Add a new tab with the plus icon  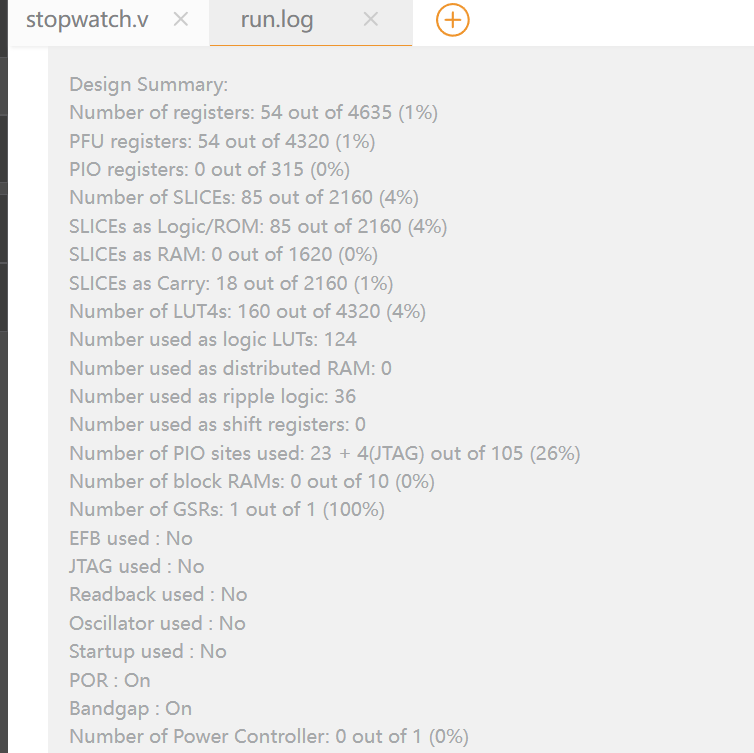pyautogui.click(x=452, y=20)
